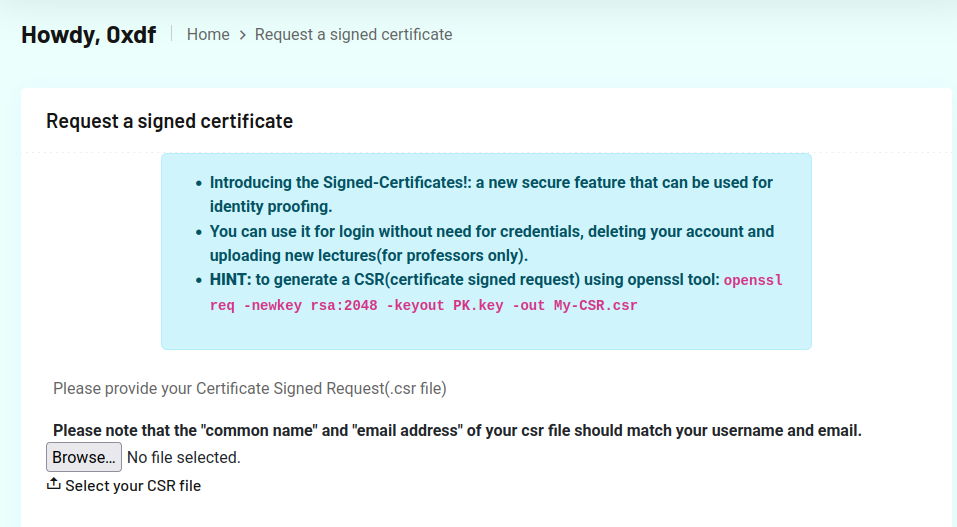This screenshot has height=527, width=957.
Task: Click the 'HINT: to generate a CSR' text
Action: point(464,280)
